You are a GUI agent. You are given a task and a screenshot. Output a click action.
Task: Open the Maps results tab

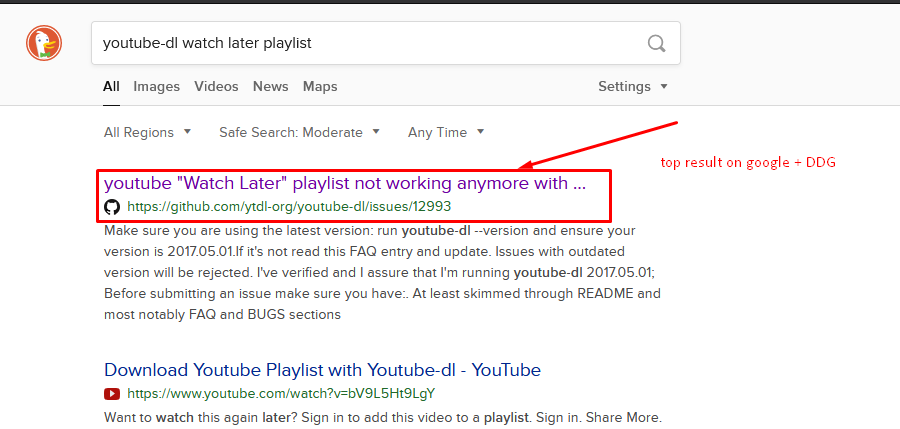320,87
